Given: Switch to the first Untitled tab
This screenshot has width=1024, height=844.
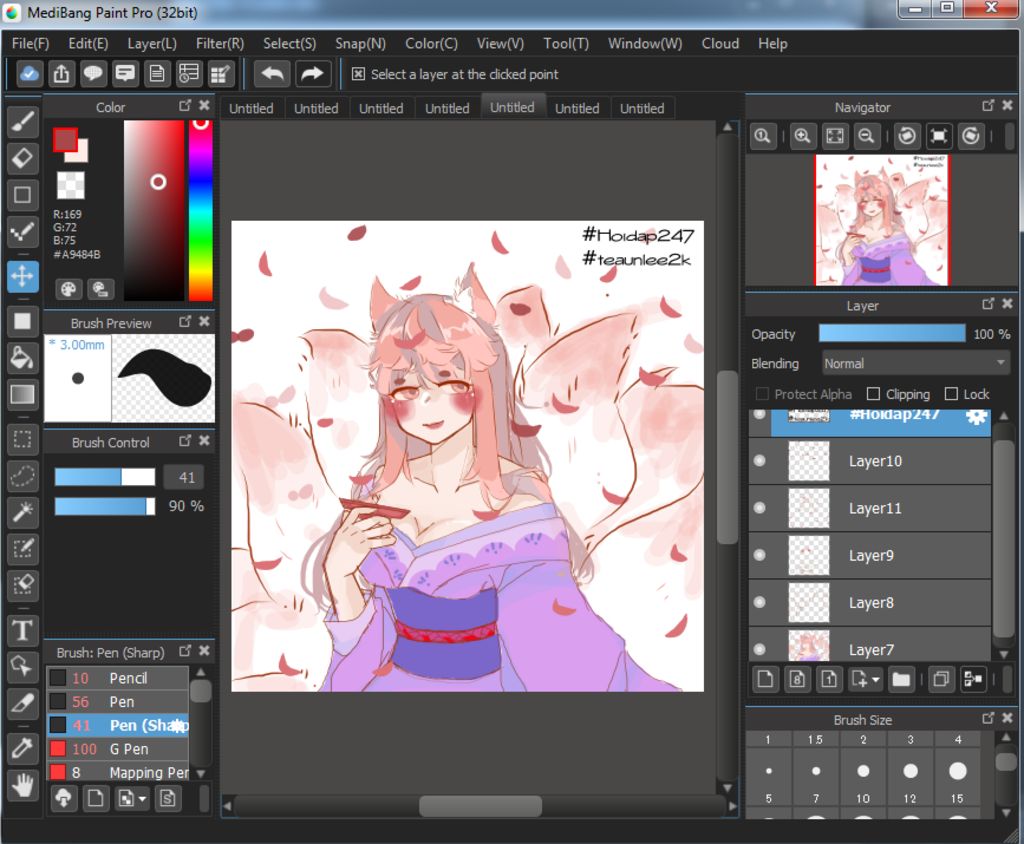Looking at the screenshot, I should (x=251, y=108).
